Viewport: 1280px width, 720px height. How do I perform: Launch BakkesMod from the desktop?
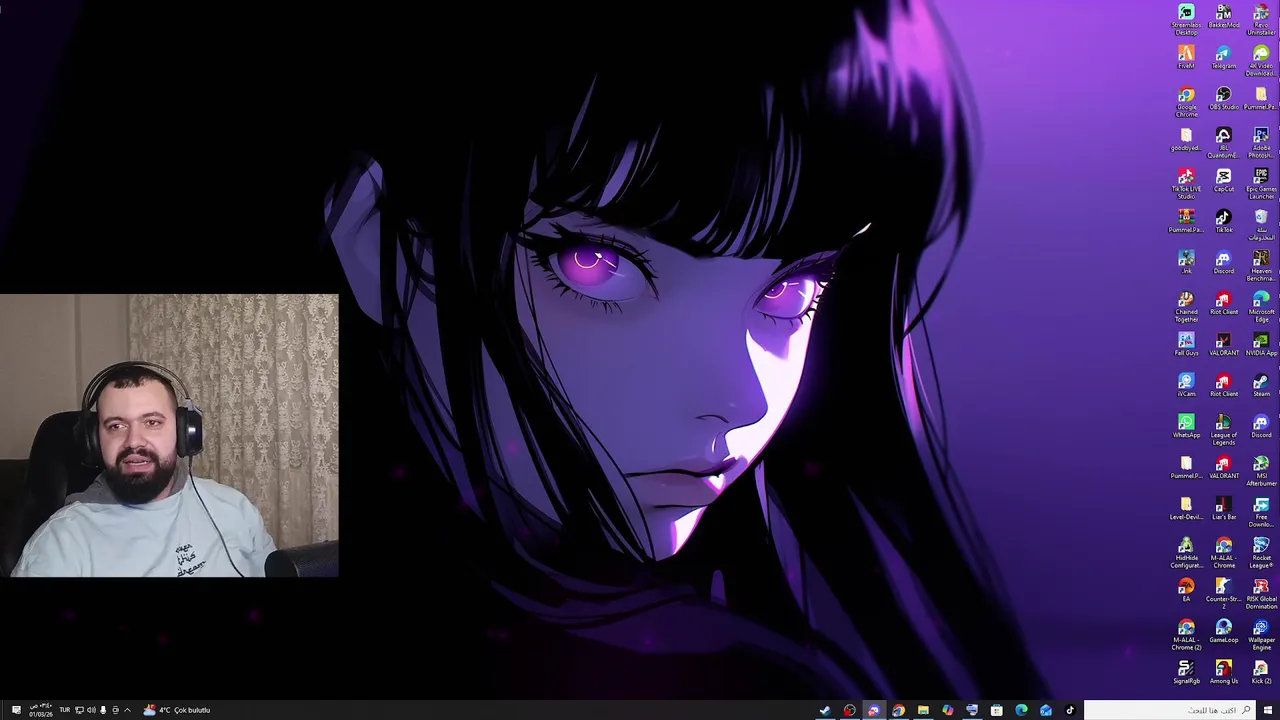(x=1224, y=17)
